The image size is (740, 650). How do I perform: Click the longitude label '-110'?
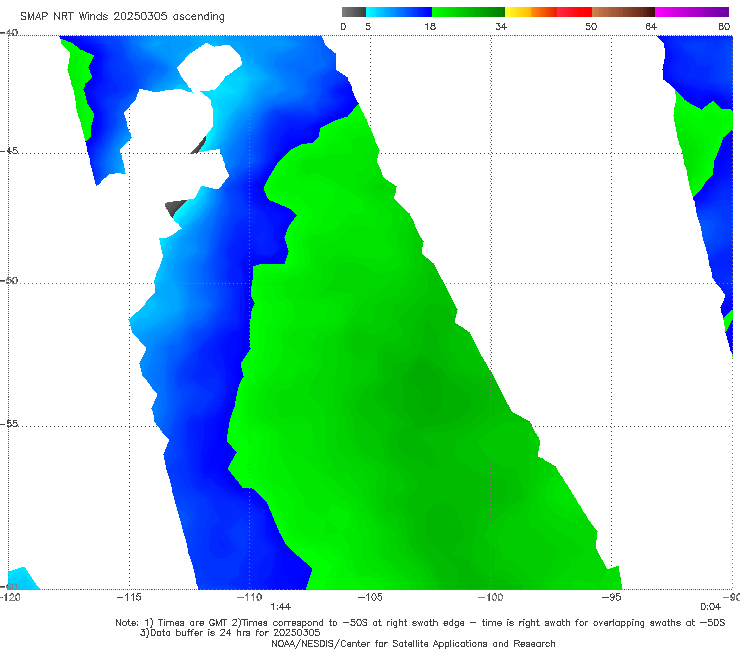(x=249, y=597)
